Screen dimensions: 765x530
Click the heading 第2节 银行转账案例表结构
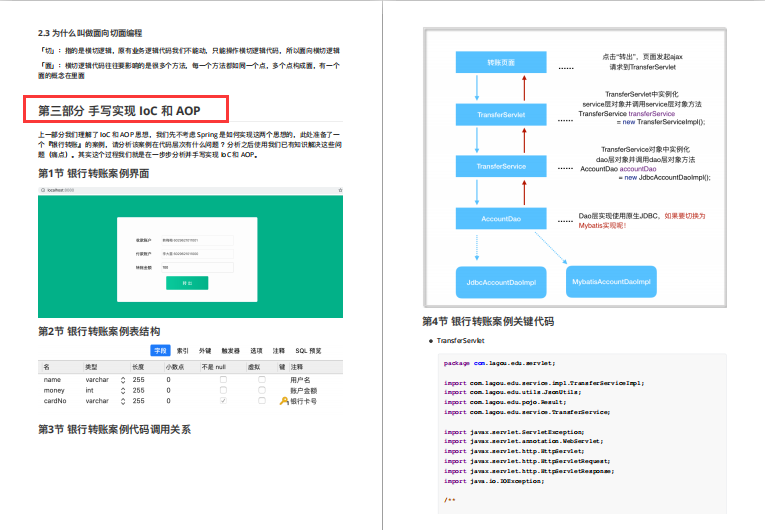tap(99, 331)
